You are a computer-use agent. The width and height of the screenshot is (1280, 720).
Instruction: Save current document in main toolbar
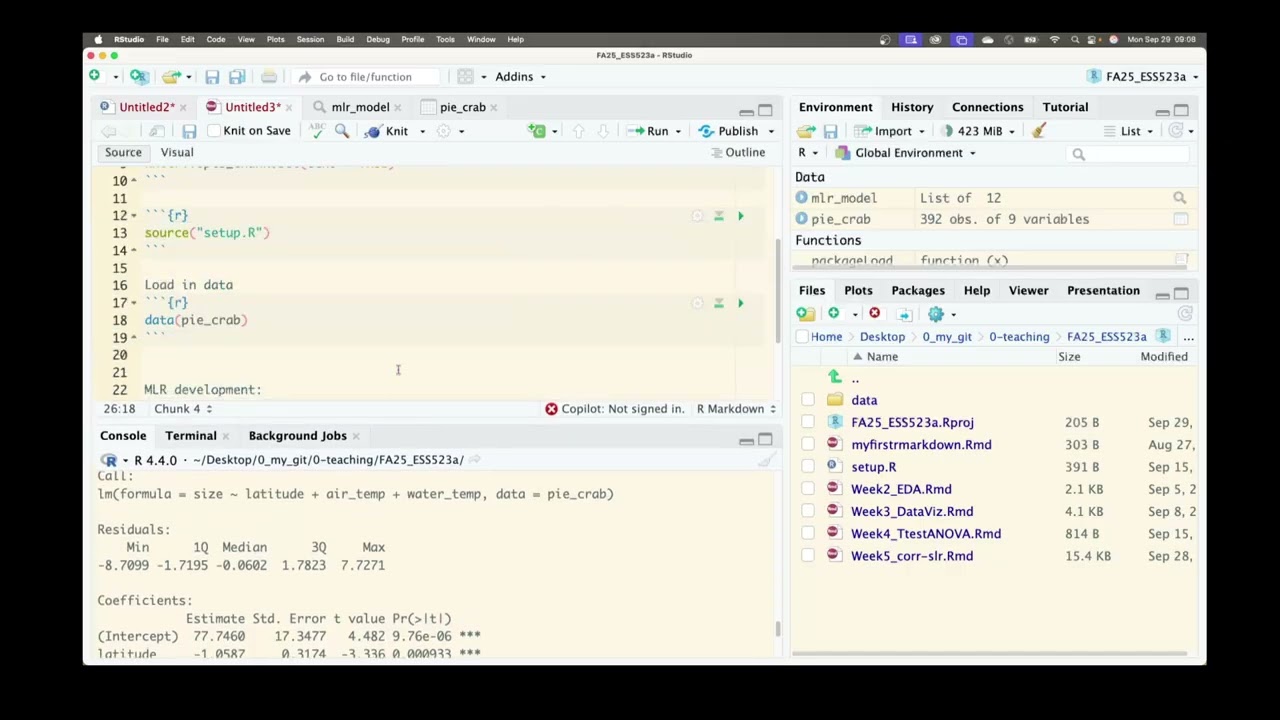212,77
